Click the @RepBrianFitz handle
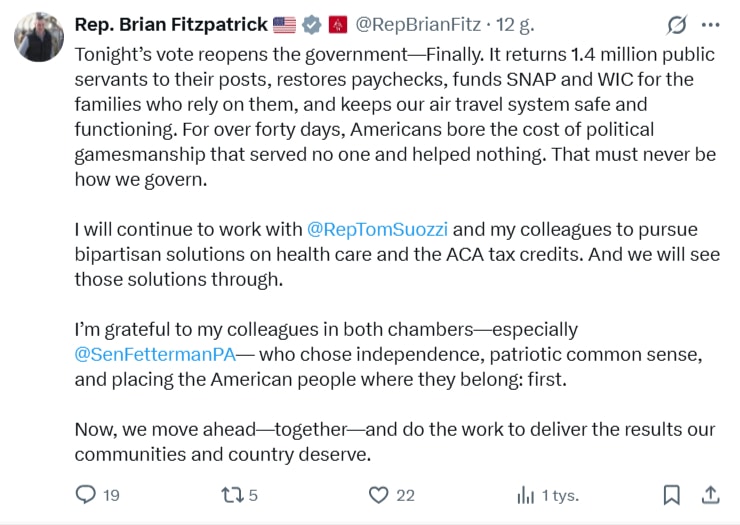Viewport: 740px width, 525px height. click(x=417, y=24)
